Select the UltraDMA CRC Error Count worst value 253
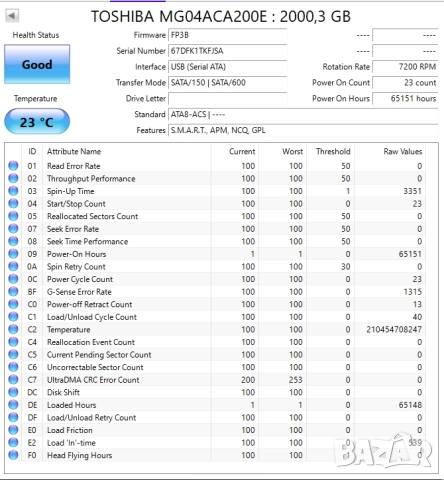Screen dimensions: 444x480 click(295, 380)
